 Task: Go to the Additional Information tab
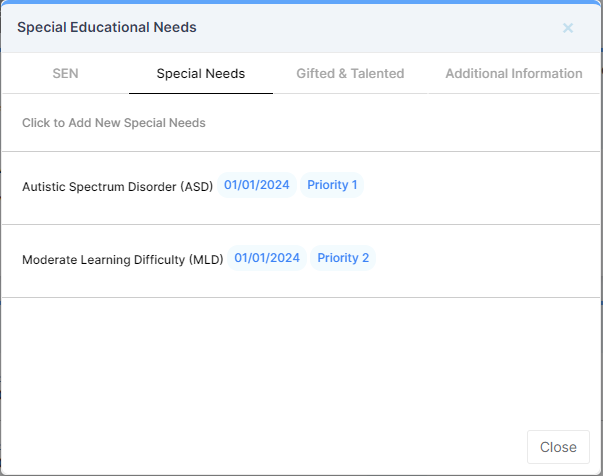coord(514,73)
